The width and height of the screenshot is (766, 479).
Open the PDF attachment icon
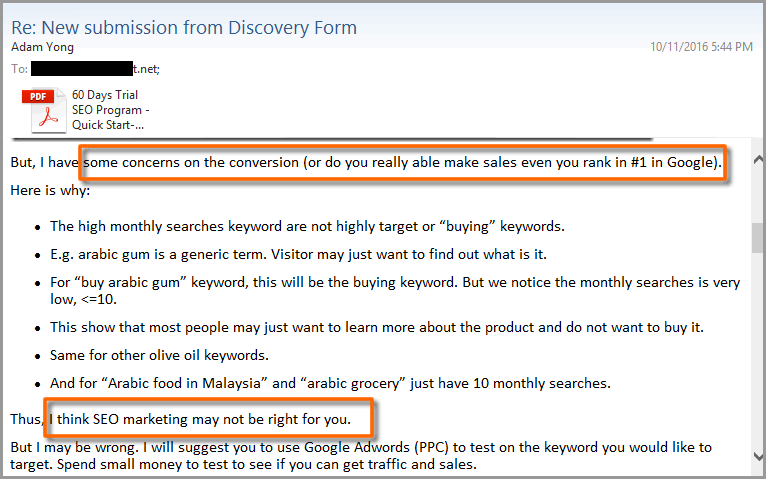(44, 110)
